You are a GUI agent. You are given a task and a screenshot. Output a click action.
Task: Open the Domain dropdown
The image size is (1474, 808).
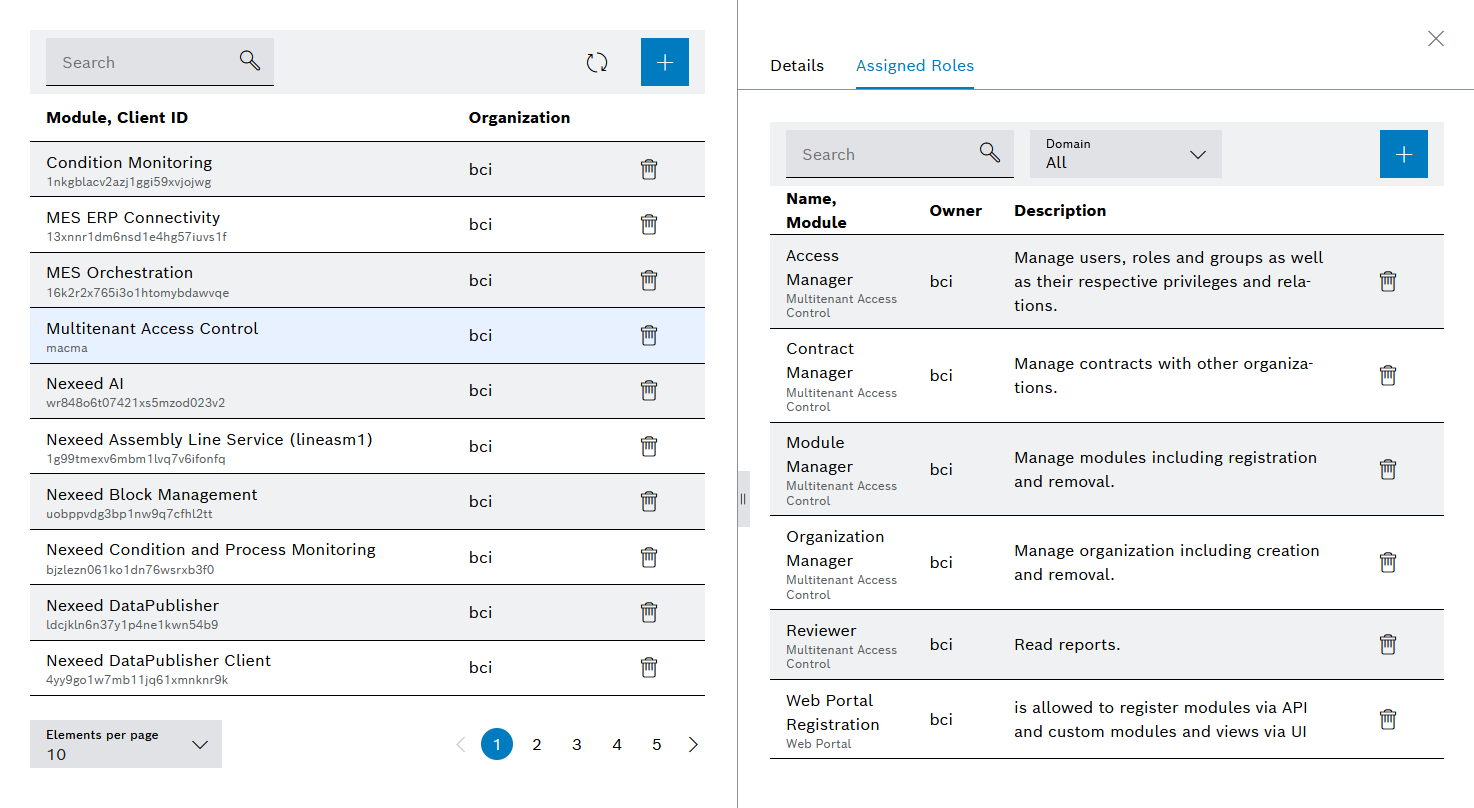click(x=1126, y=154)
